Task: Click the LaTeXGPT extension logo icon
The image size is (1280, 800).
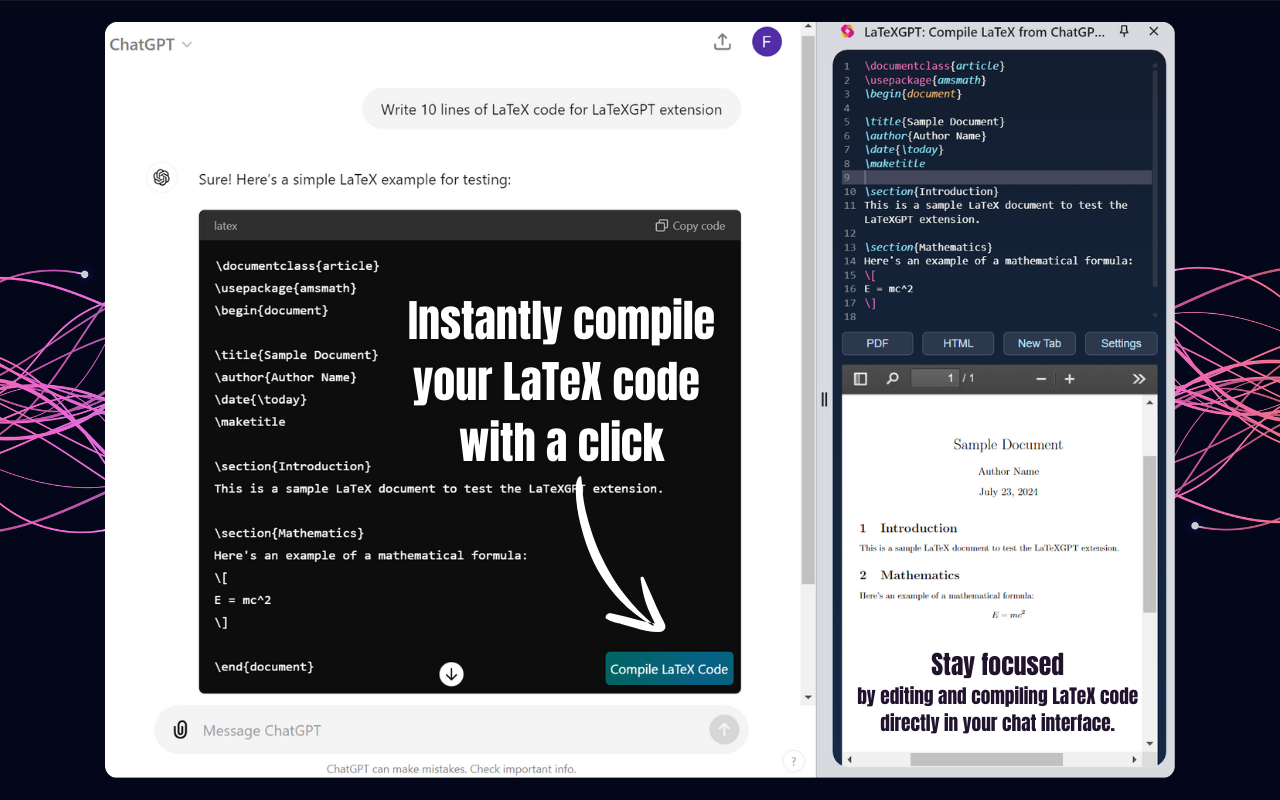Action: tap(848, 32)
